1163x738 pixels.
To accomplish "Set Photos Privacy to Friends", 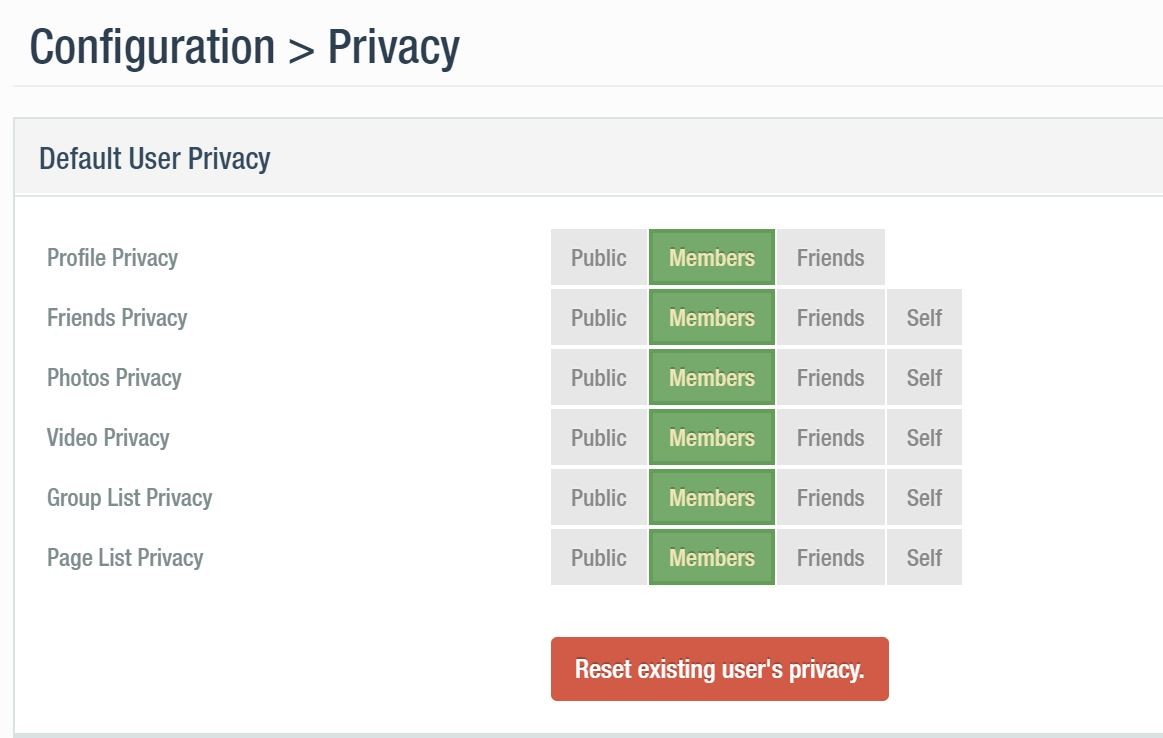I will click(x=830, y=378).
